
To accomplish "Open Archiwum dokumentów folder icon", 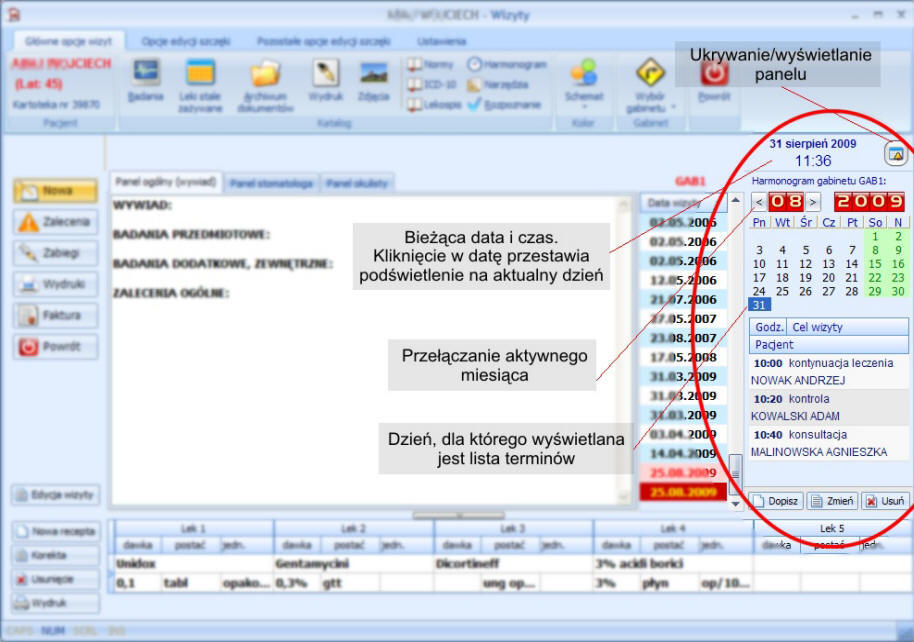I will (x=266, y=74).
